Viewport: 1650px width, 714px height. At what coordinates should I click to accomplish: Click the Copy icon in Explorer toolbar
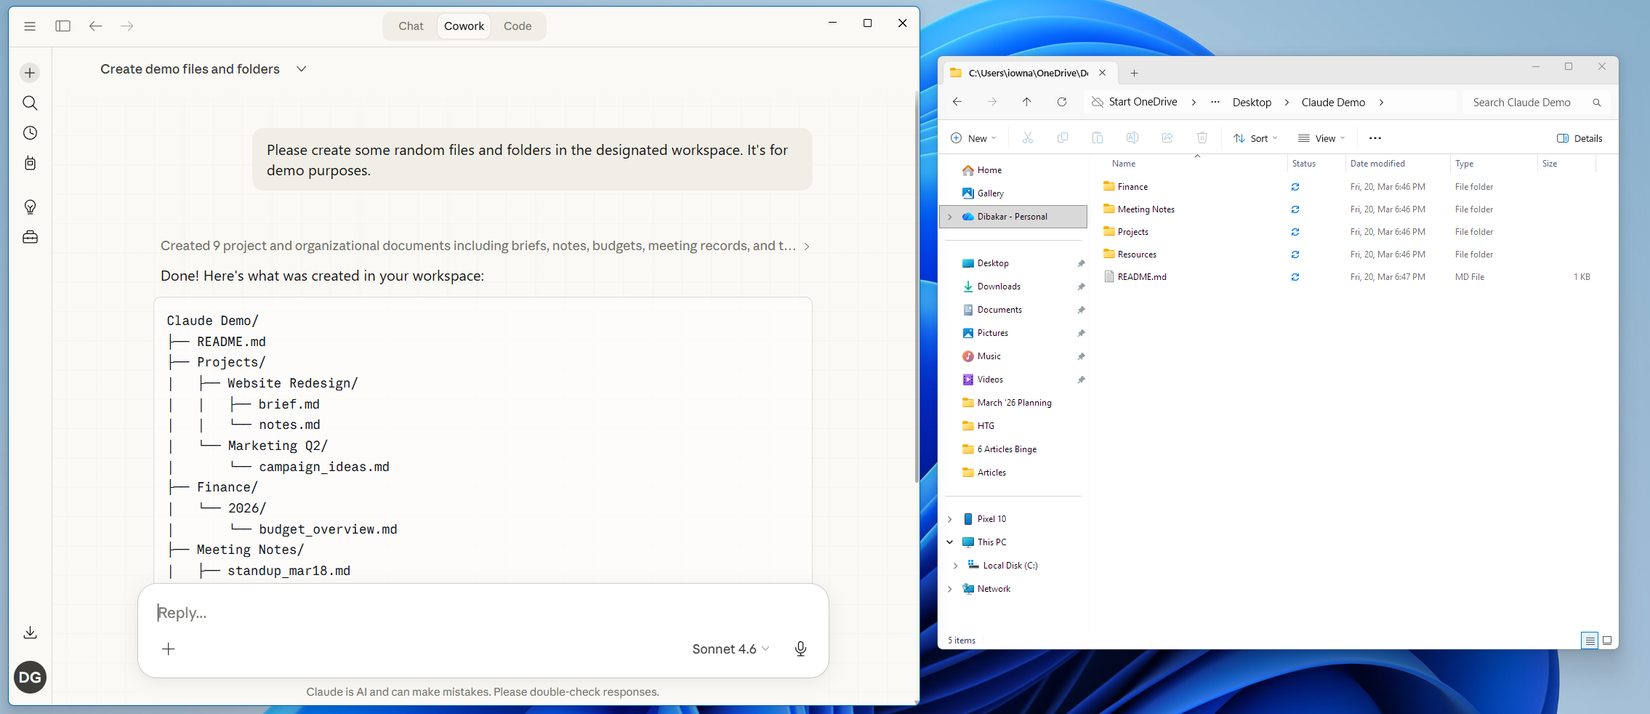[x=1062, y=138]
